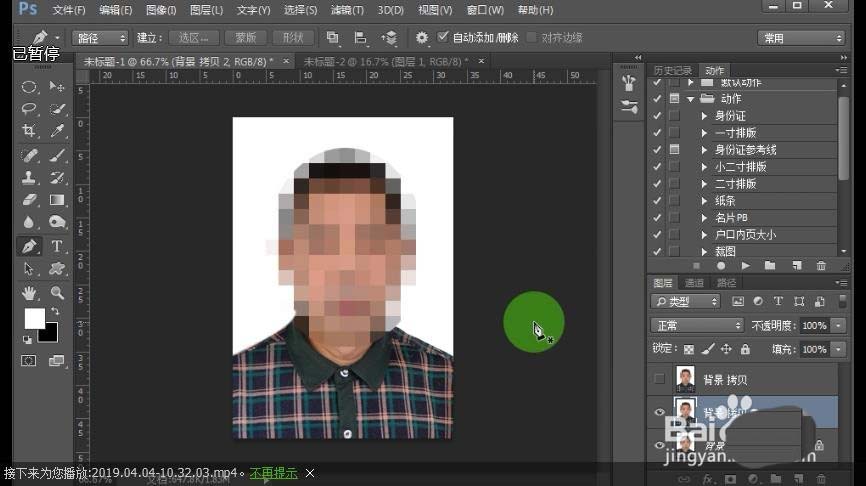Select the History Brush tool
Viewport: 866px width, 486px height.
click(x=57, y=177)
